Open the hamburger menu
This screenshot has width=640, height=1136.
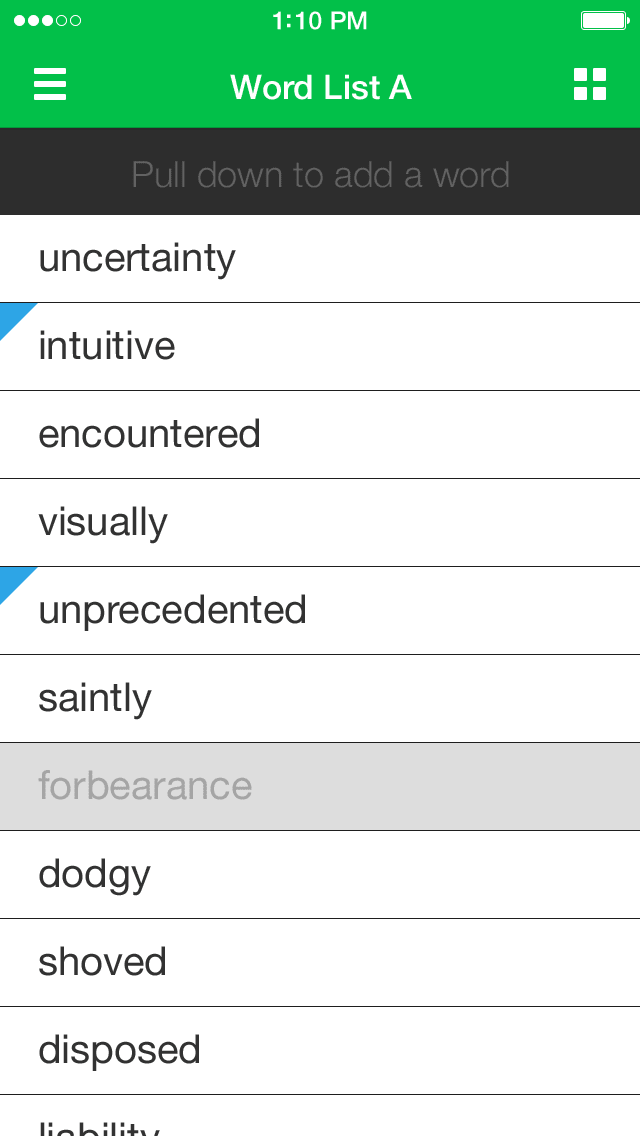[50, 85]
